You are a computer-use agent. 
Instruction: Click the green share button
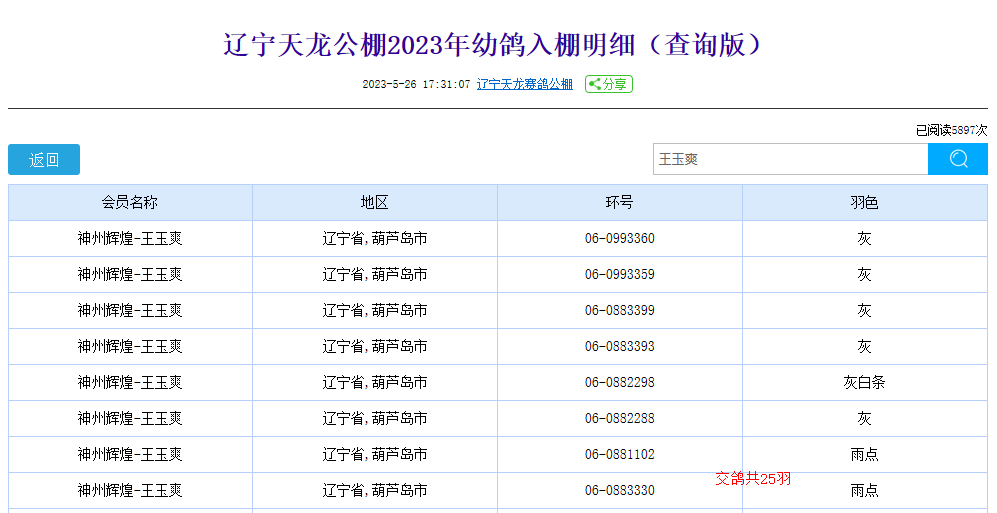point(609,85)
